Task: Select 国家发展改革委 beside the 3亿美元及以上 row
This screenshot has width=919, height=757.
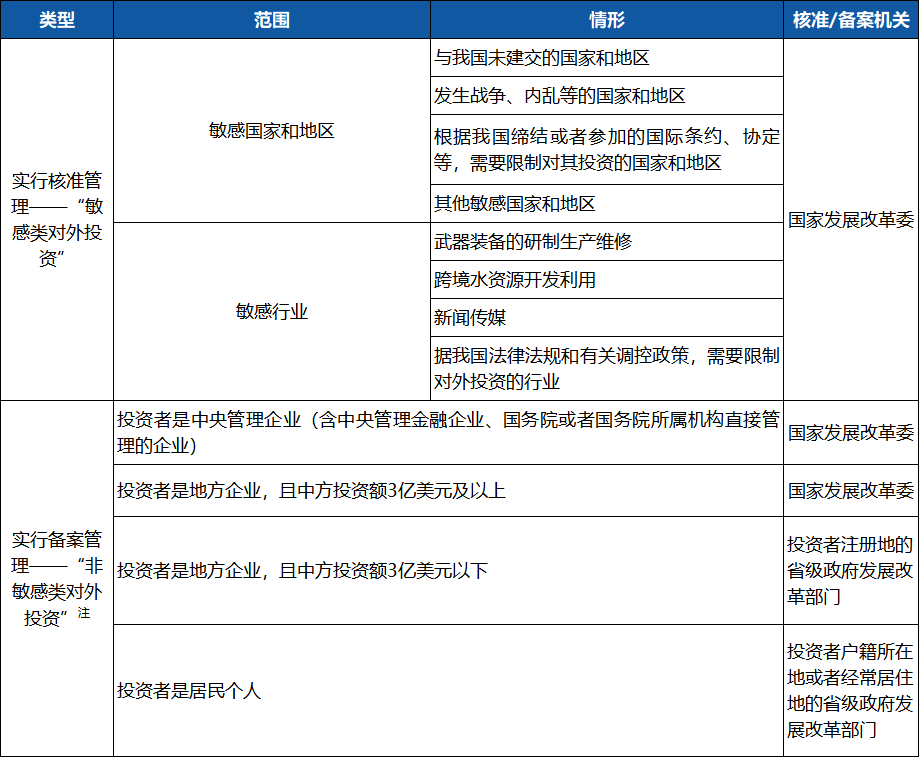Action: point(851,490)
